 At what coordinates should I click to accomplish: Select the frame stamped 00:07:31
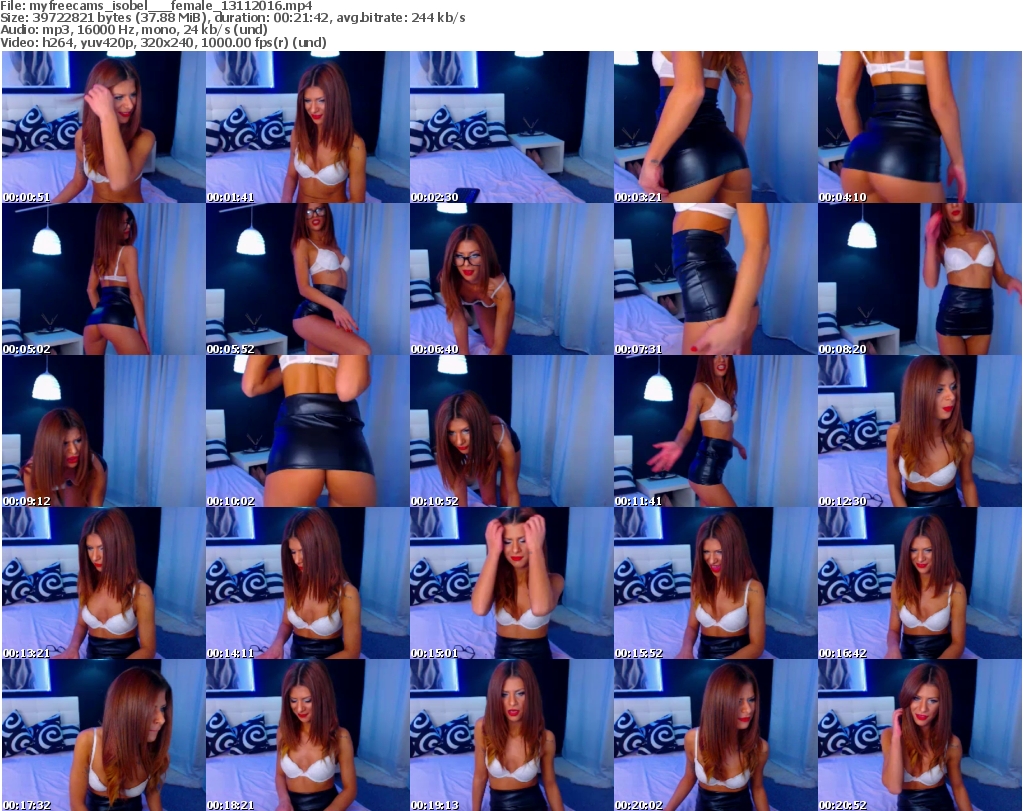[x=715, y=279]
